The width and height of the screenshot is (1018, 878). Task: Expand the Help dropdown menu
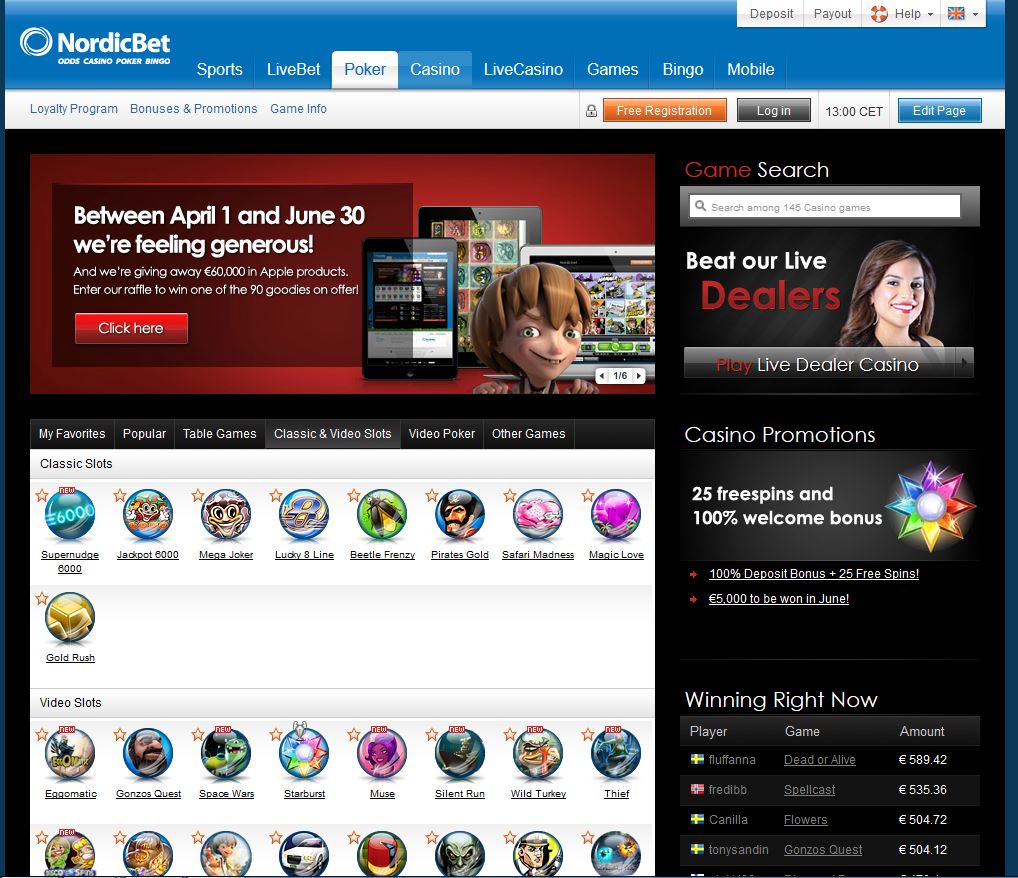tap(930, 14)
